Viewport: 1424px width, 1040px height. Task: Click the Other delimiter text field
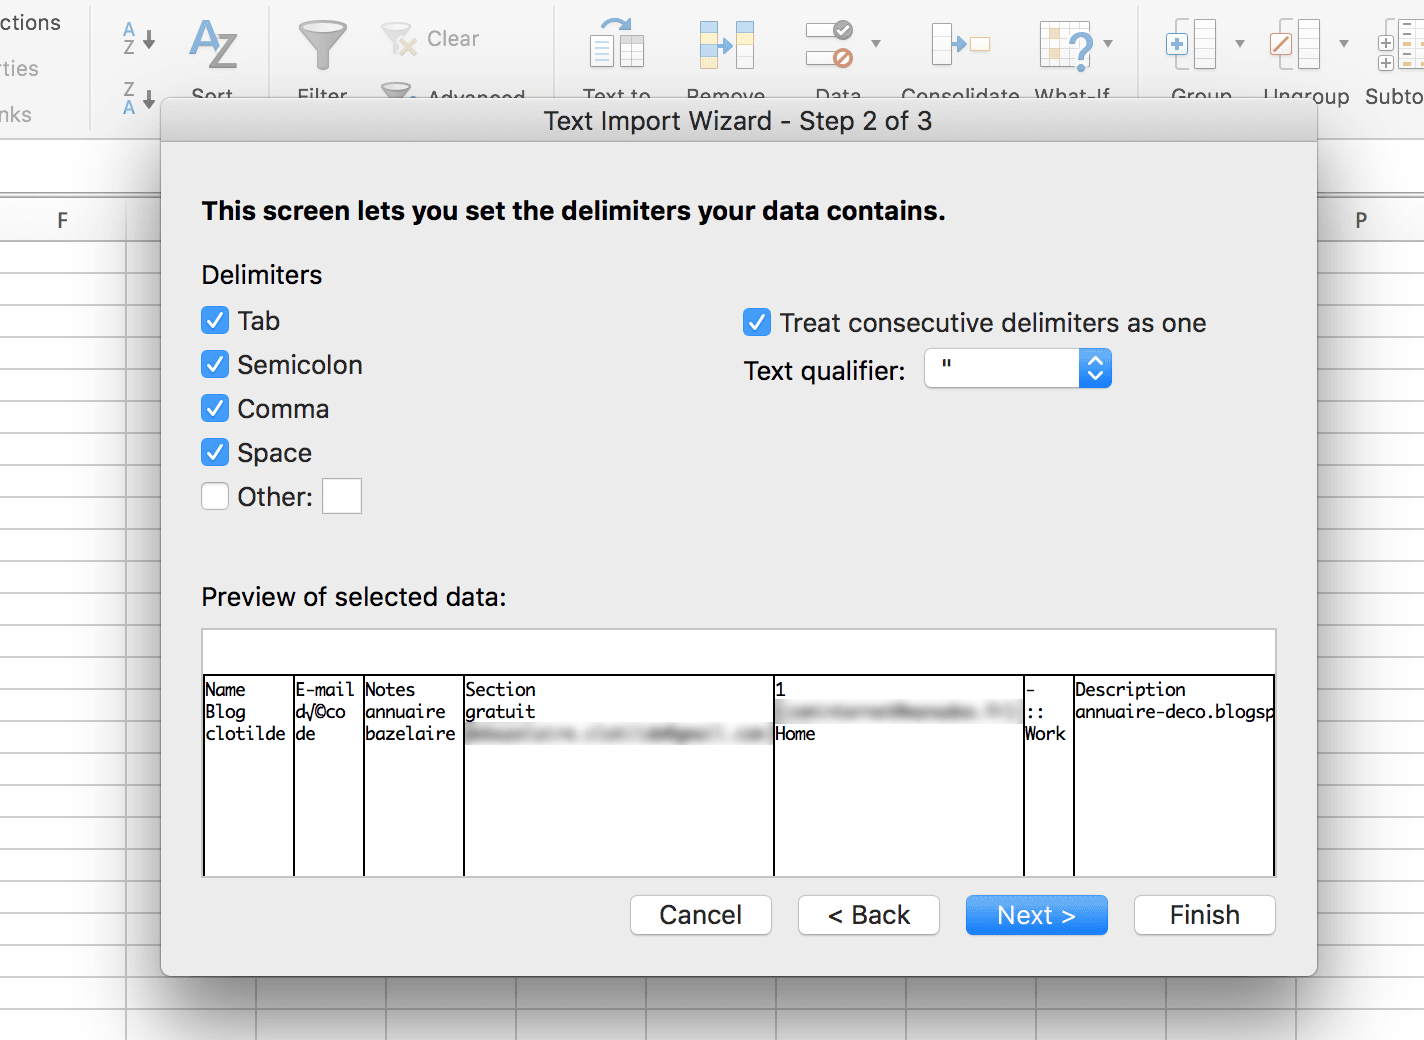[x=342, y=496]
